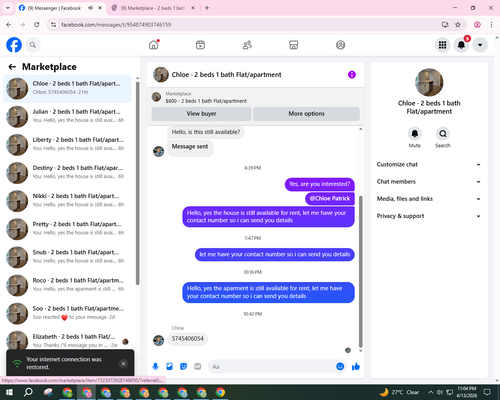The width and height of the screenshot is (500, 400).
Task: Open the Snub conversation
Action: click(68, 257)
